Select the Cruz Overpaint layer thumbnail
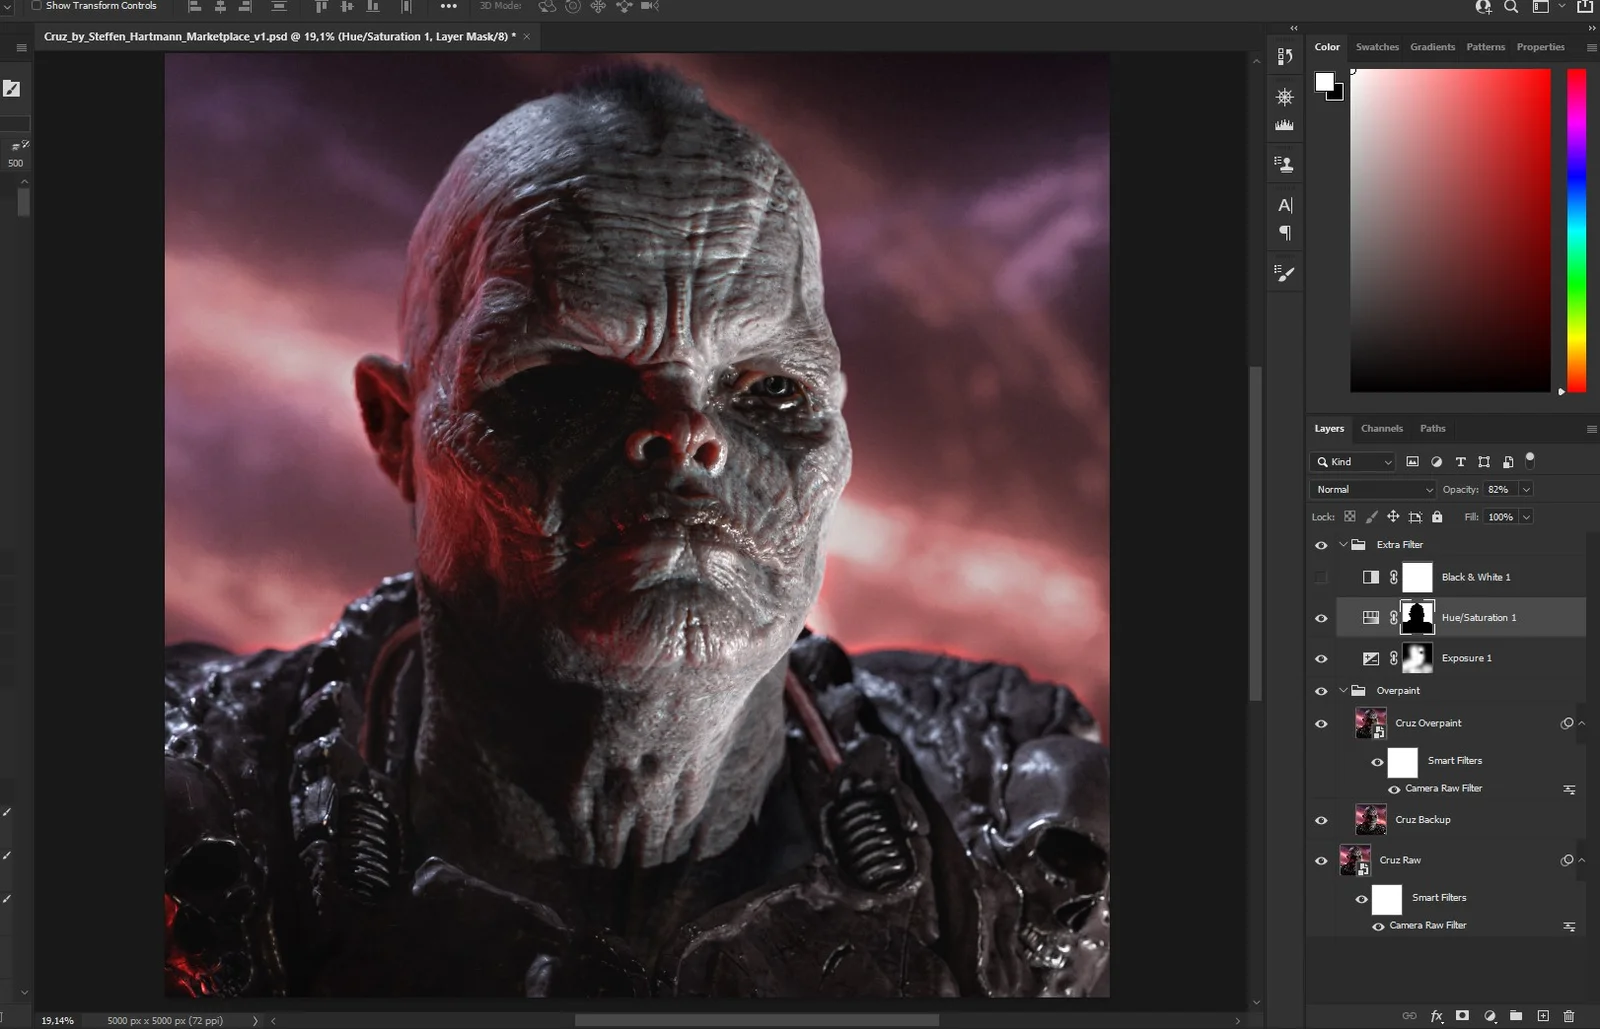The height and width of the screenshot is (1029, 1600). [x=1371, y=722]
